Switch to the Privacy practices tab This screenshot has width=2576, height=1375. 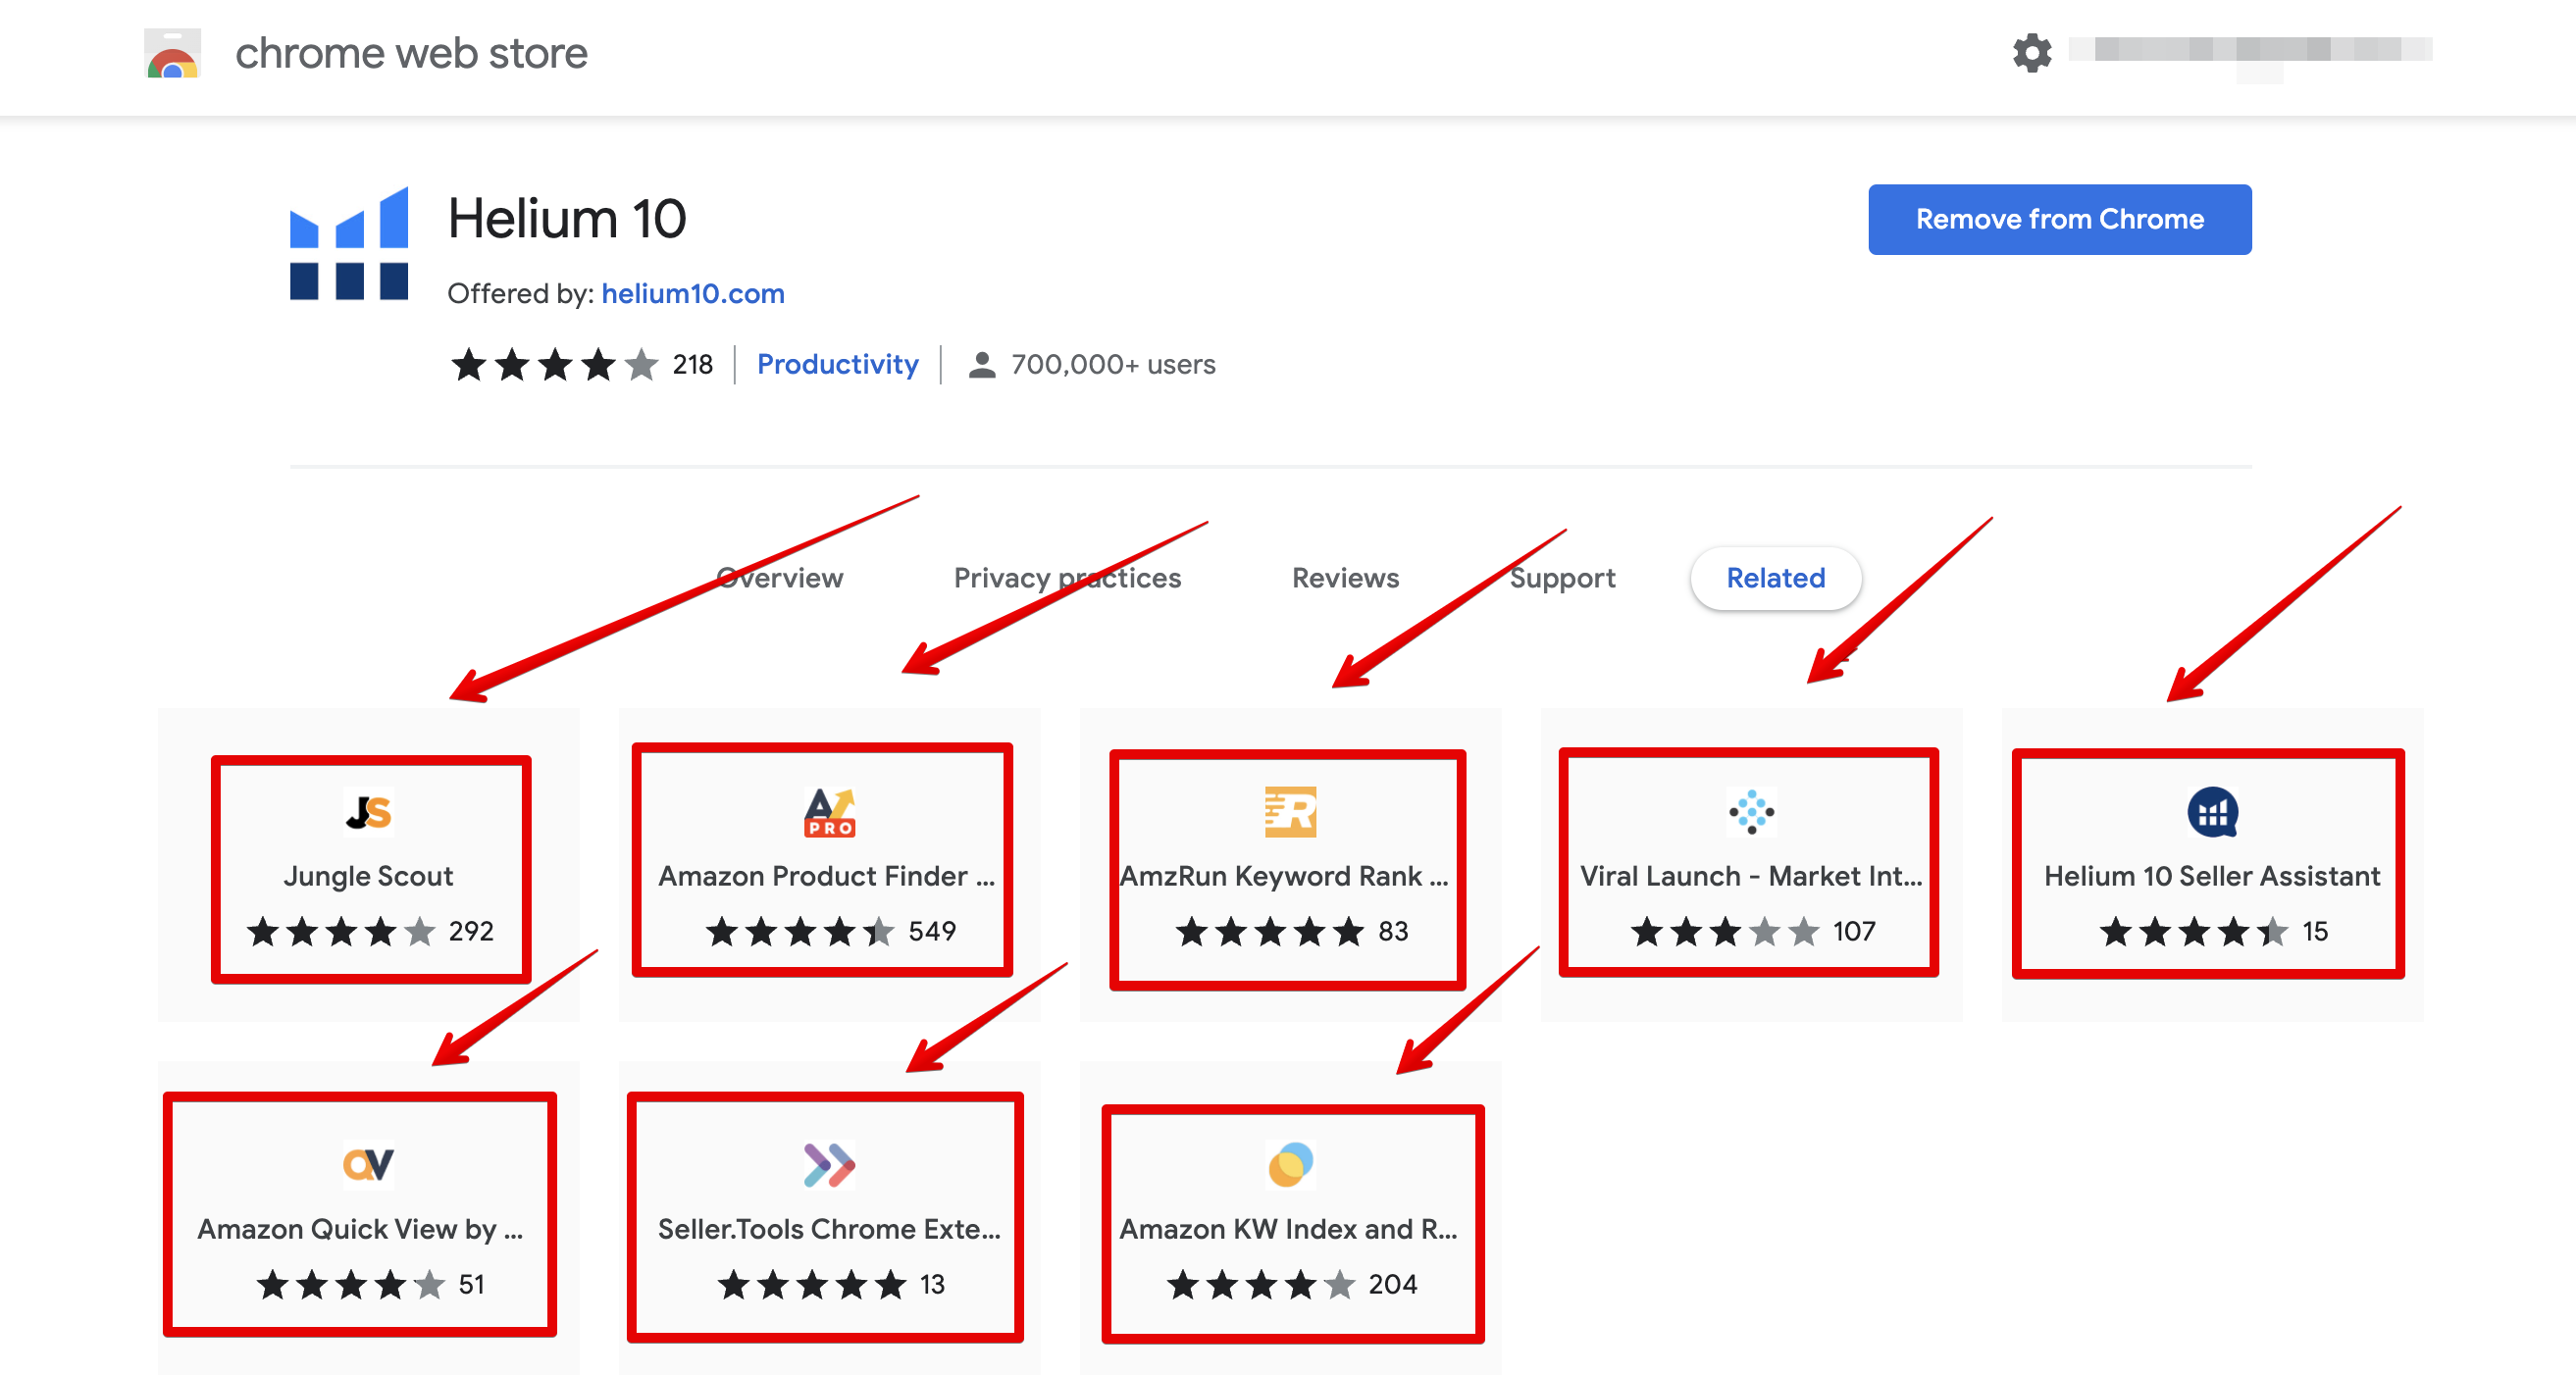click(1067, 578)
